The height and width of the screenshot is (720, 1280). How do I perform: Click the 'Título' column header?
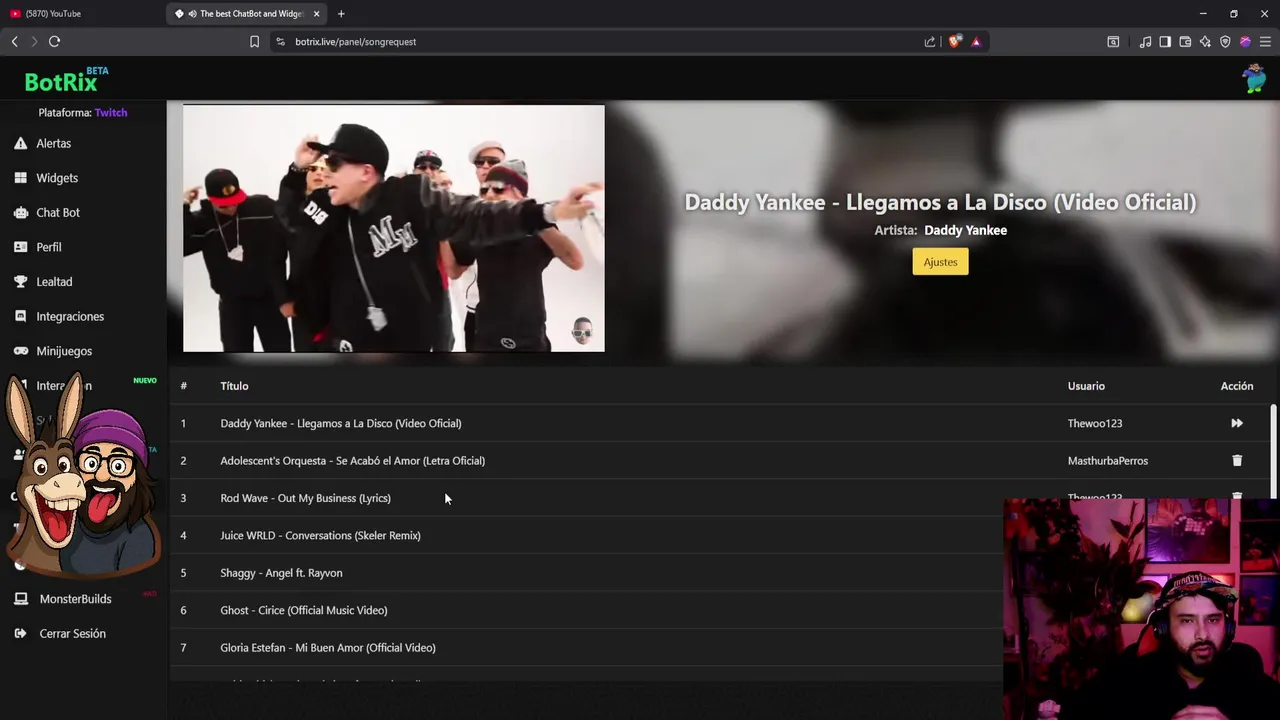pyautogui.click(x=234, y=386)
